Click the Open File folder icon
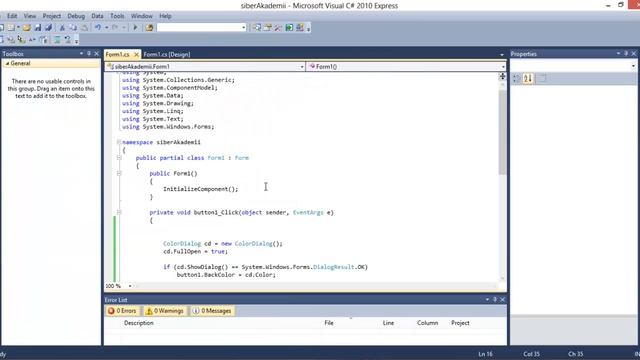The width and height of the screenshot is (640, 360). pos(27,28)
